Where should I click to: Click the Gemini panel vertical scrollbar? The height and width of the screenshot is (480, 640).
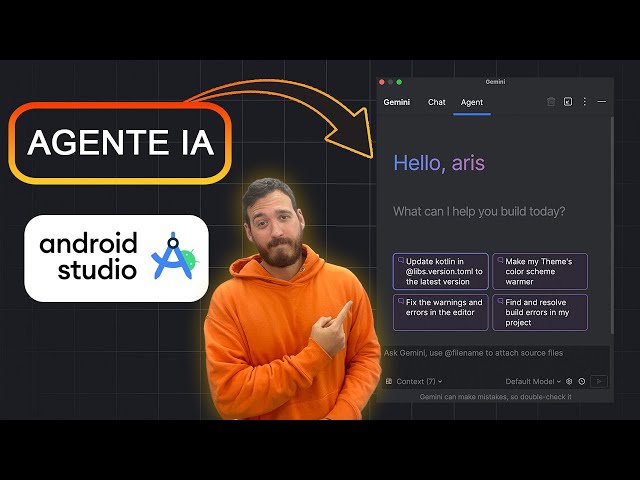[x=612, y=225]
